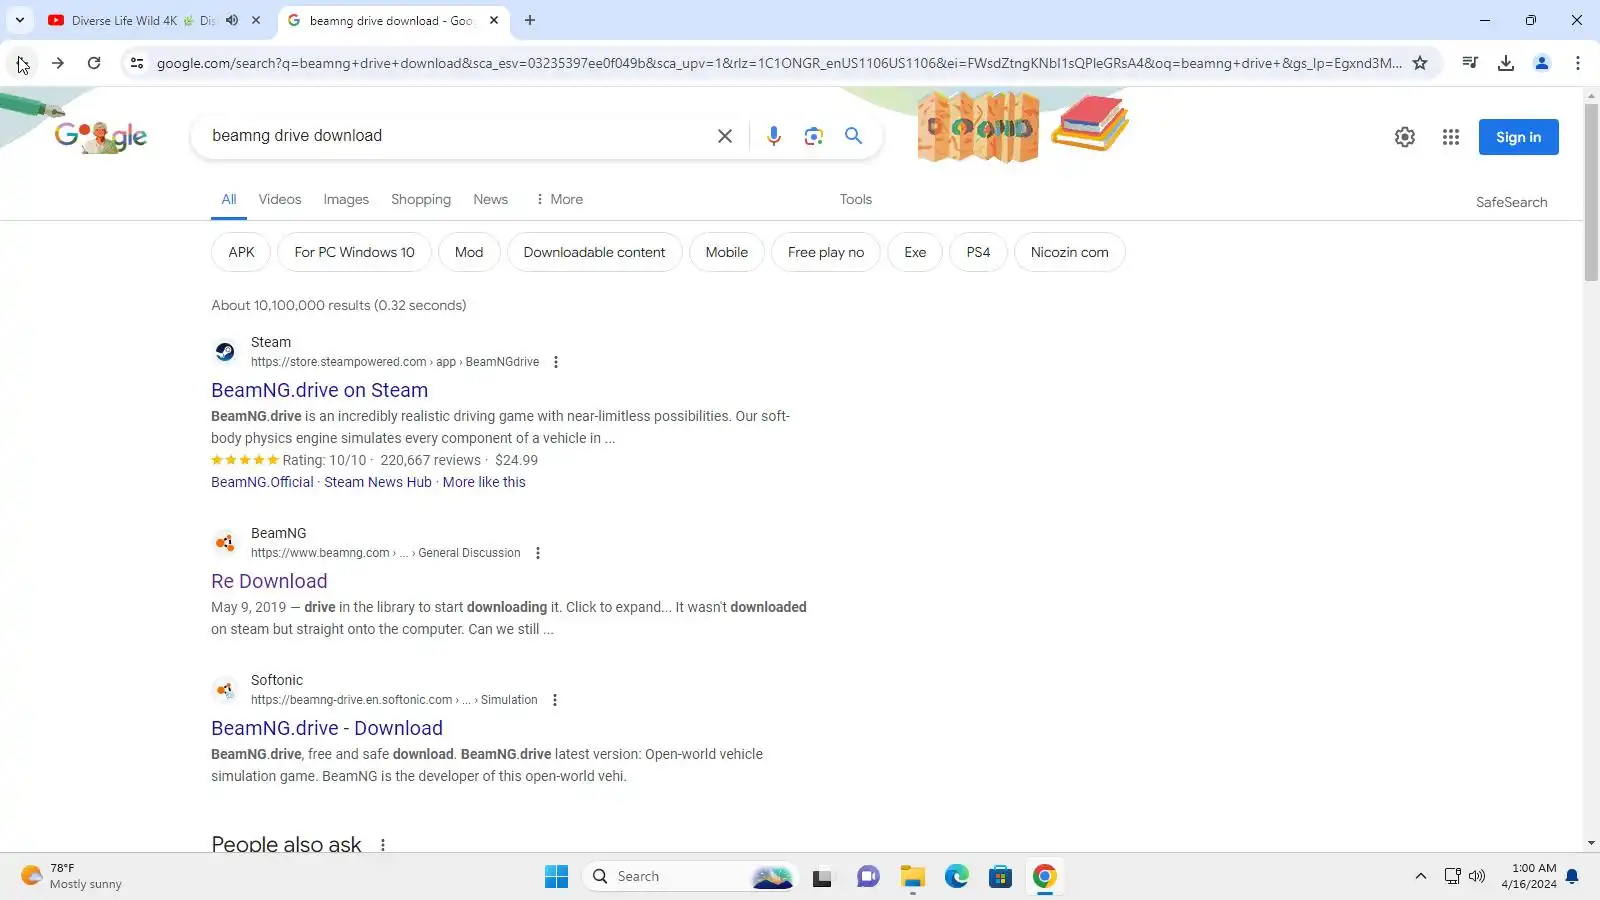
Task: Submit search with magnifier icon
Action: coord(853,136)
